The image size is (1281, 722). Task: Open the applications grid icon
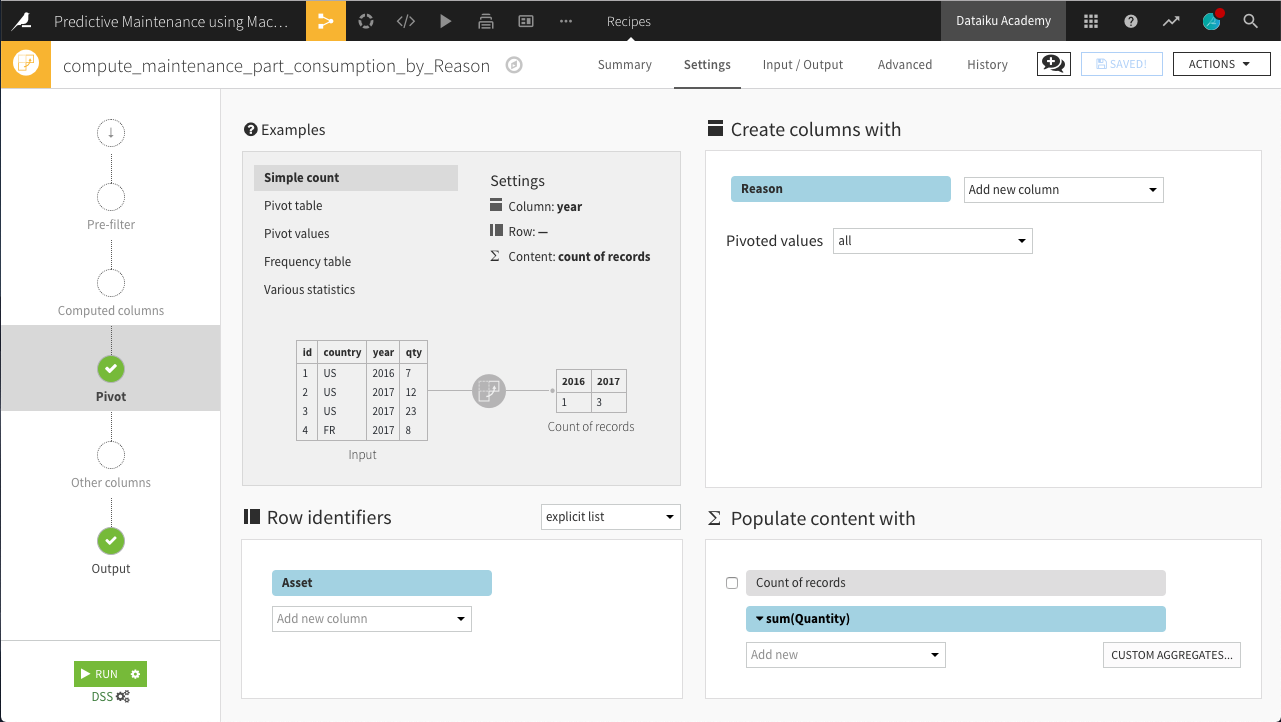1090,21
